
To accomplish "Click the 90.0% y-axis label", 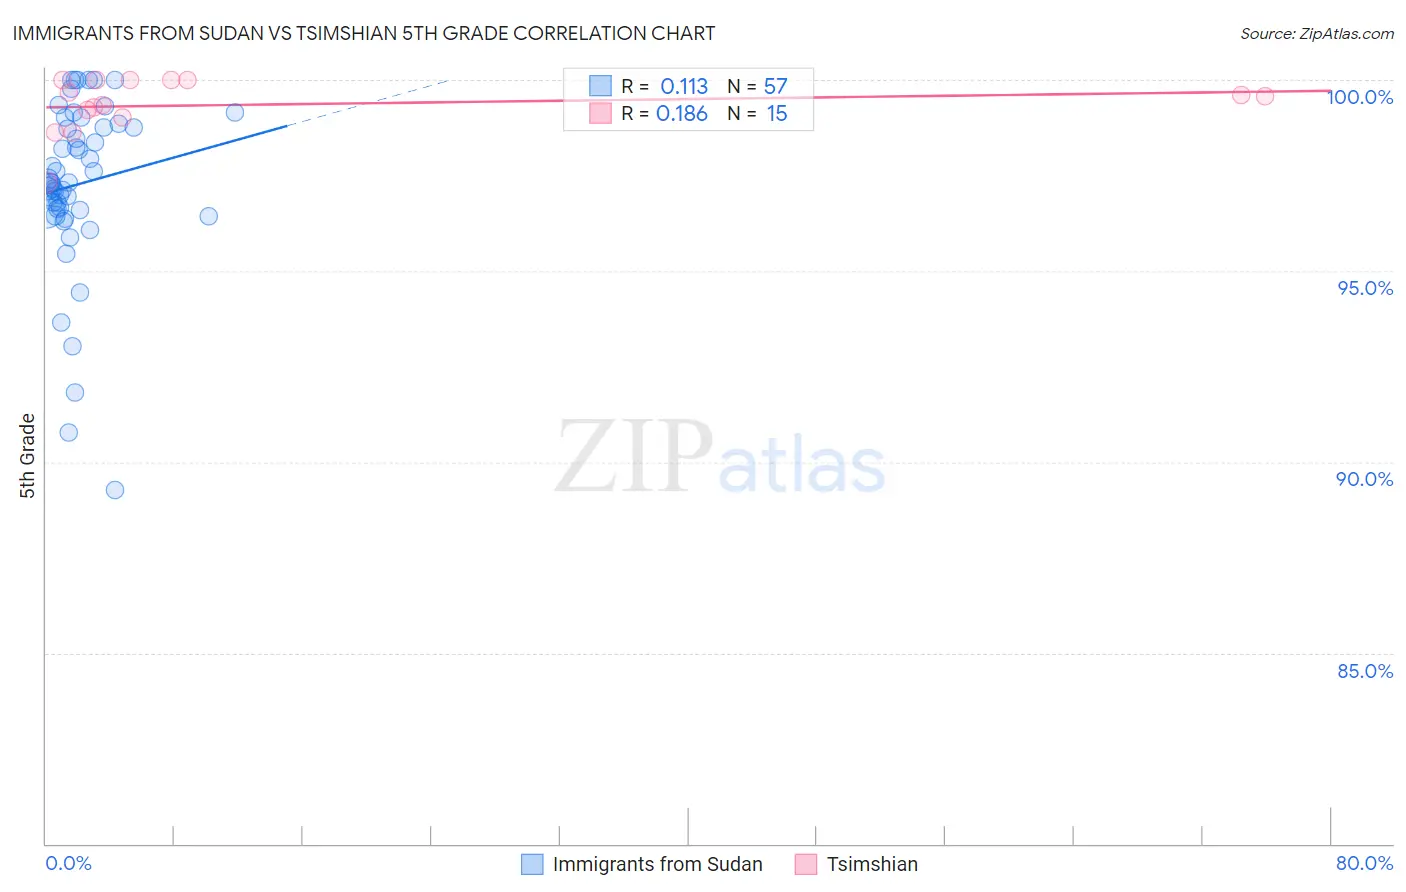I will coord(1365,479).
